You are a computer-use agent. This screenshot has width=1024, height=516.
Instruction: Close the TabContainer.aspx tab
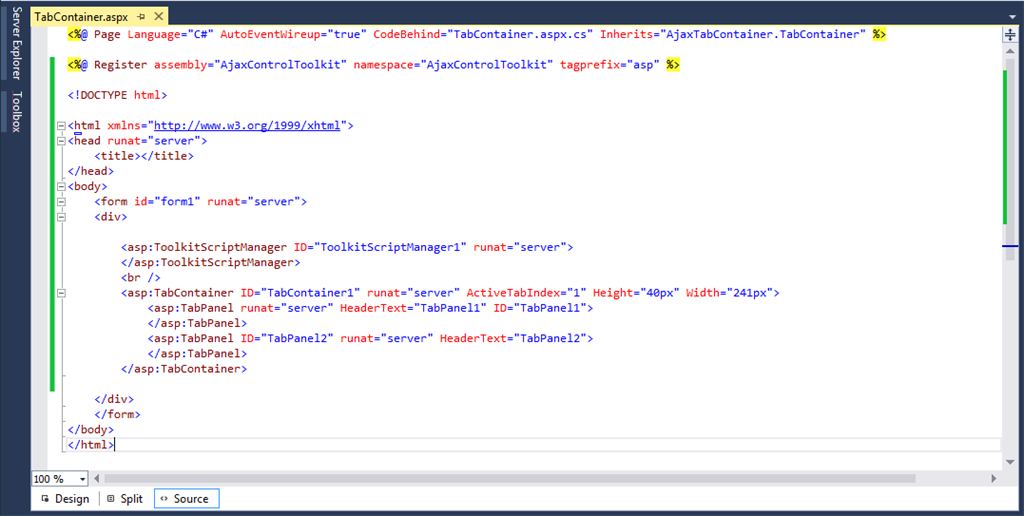point(157,17)
